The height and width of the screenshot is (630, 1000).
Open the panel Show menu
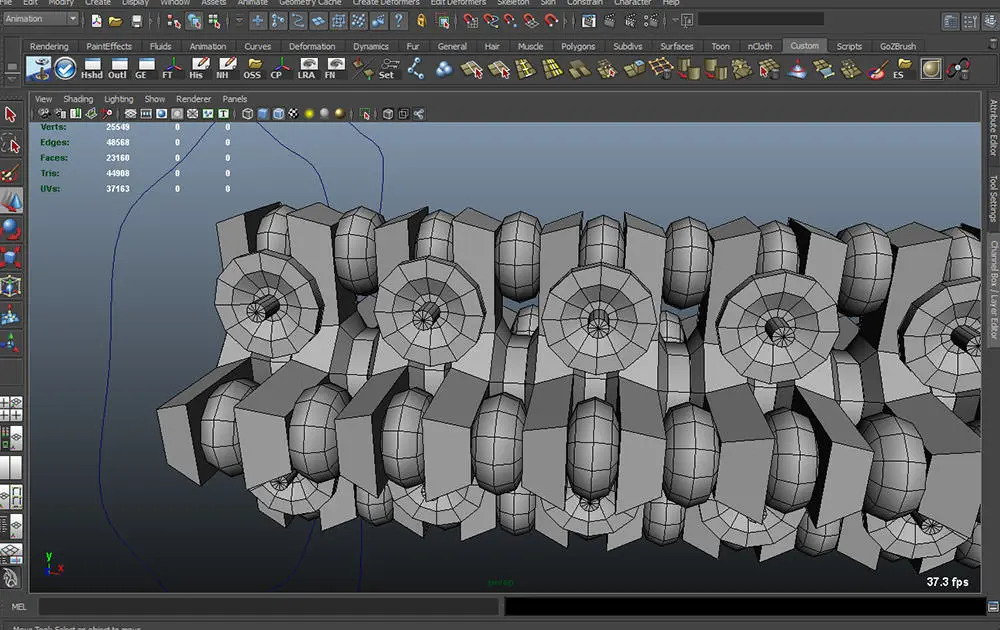154,99
